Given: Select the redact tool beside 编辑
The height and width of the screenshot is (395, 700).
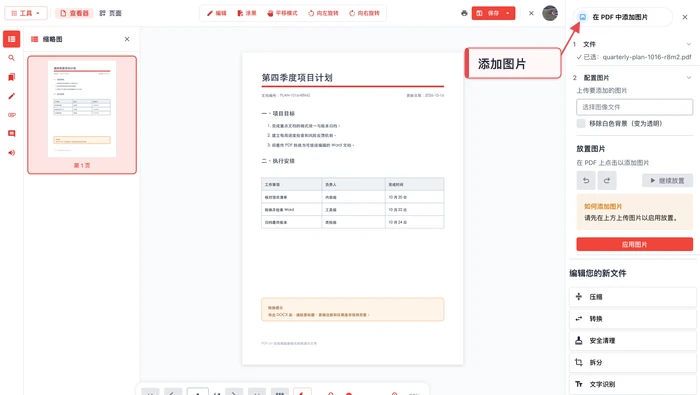Looking at the screenshot, I should [246, 13].
